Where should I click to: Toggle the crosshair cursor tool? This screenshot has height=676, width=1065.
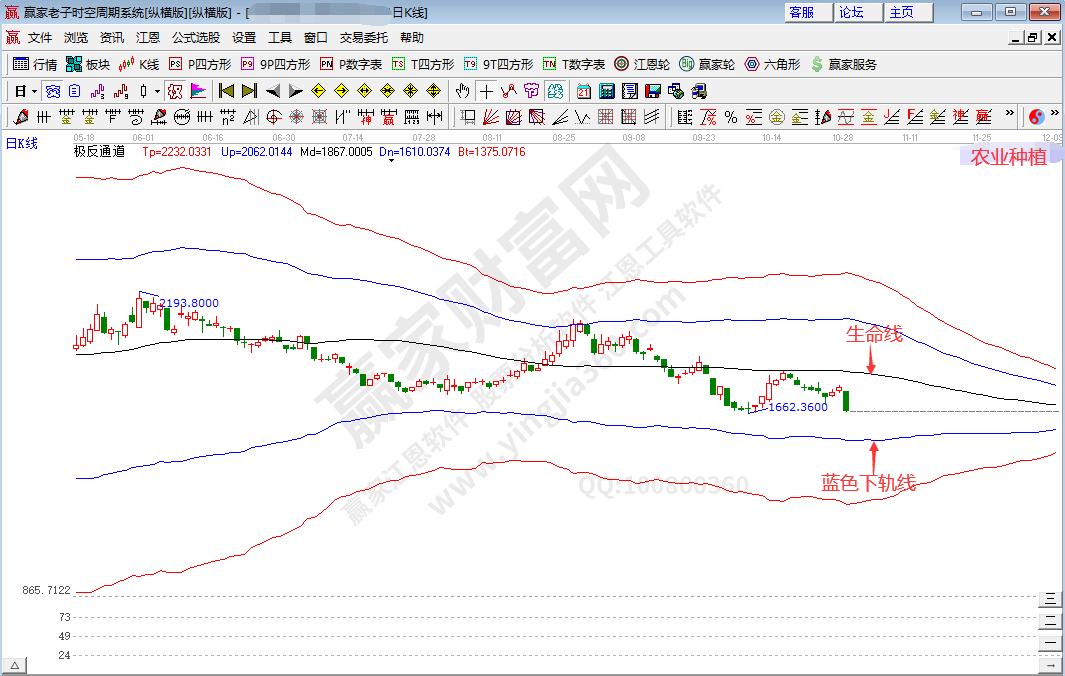tap(486, 91)
